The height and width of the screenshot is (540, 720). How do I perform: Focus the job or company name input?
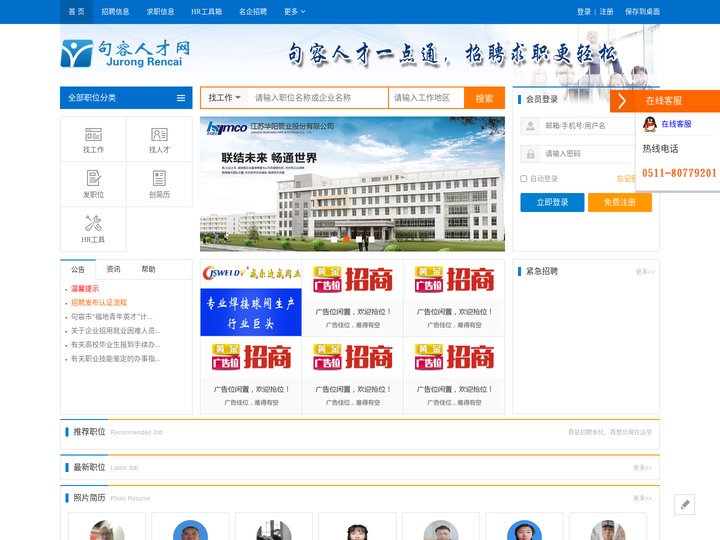(318, 98)
